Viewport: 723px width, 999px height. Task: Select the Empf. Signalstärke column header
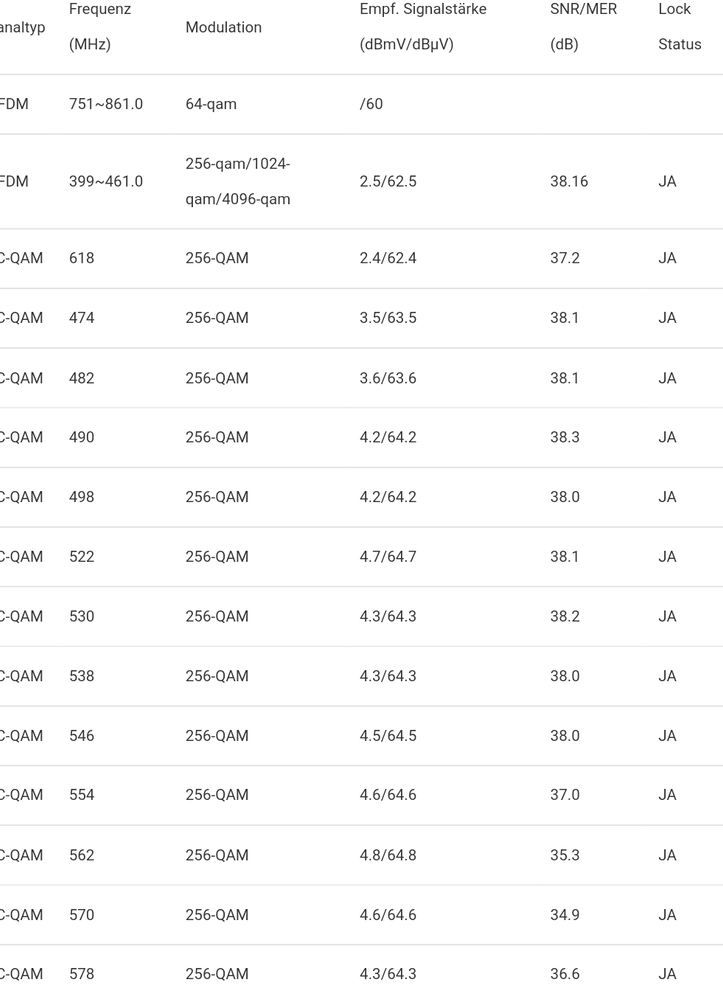[x=423, y=27]
